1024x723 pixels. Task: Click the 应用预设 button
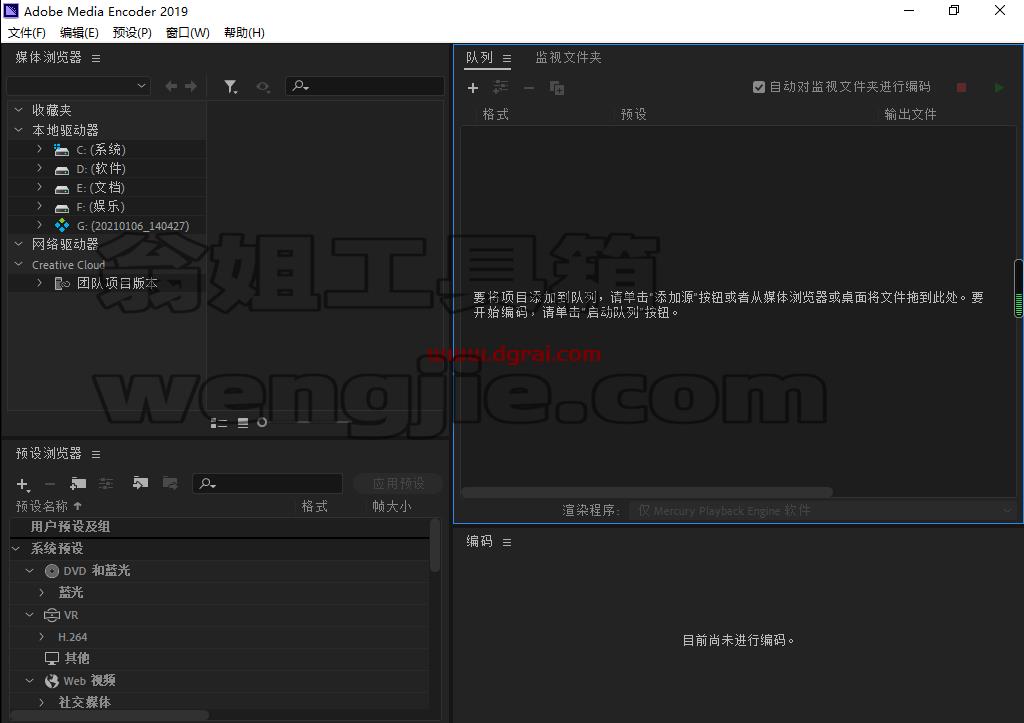click(398, 483)
